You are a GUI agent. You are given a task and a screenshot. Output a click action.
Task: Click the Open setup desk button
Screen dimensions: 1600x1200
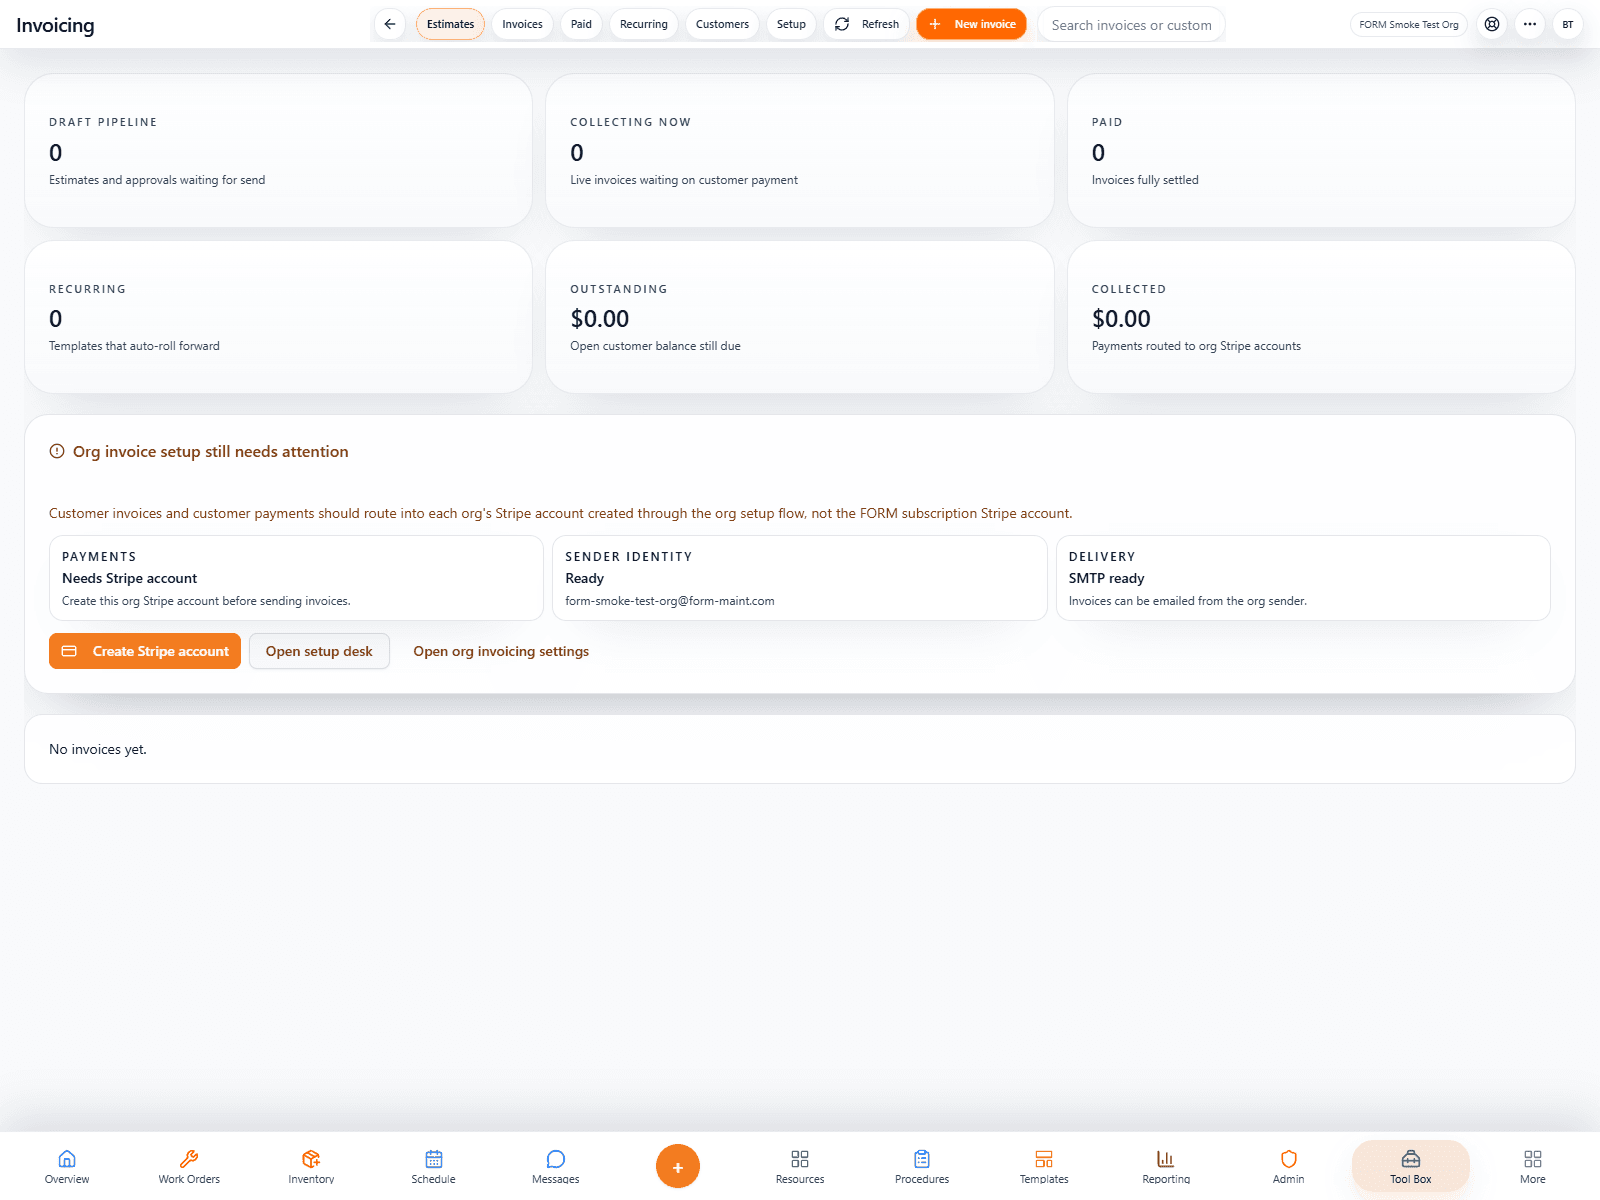point(319,651)
